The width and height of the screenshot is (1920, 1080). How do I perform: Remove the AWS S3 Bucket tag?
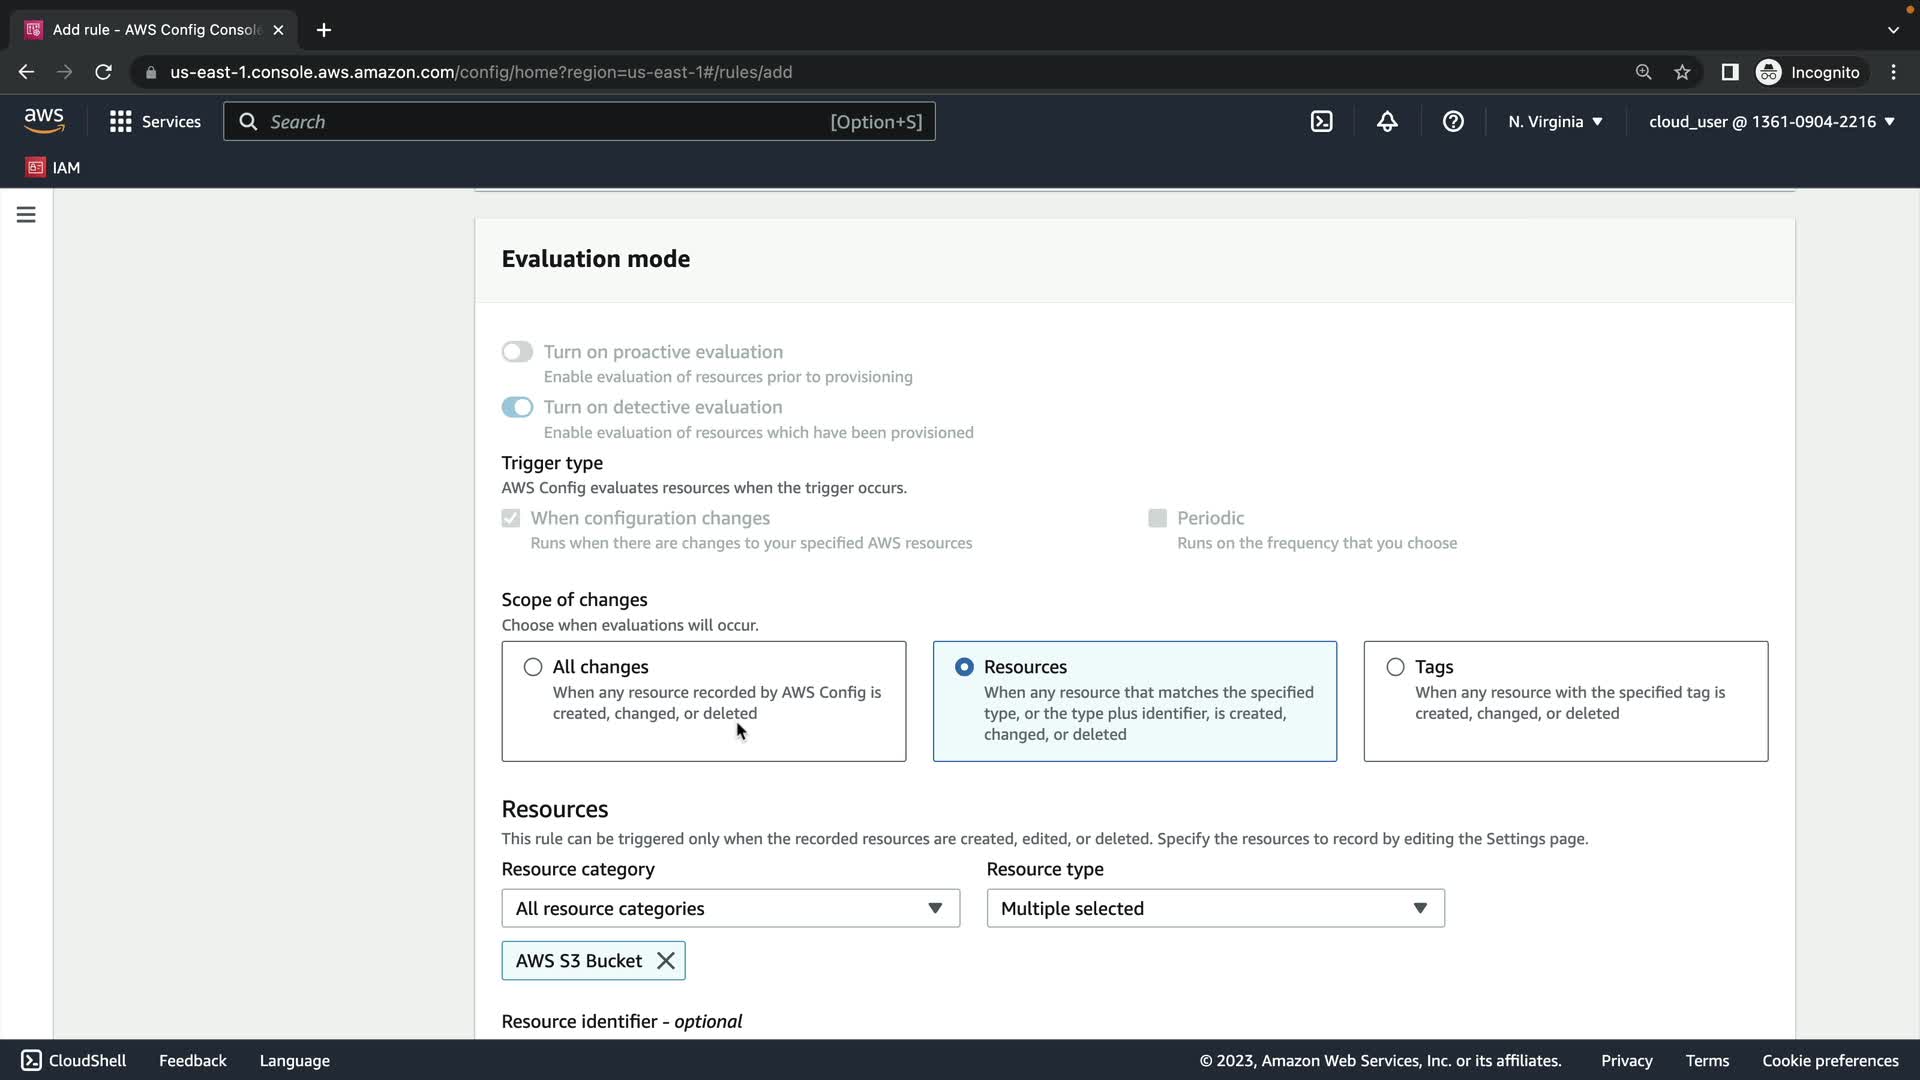pyautogui.click(x=666, y=961)
